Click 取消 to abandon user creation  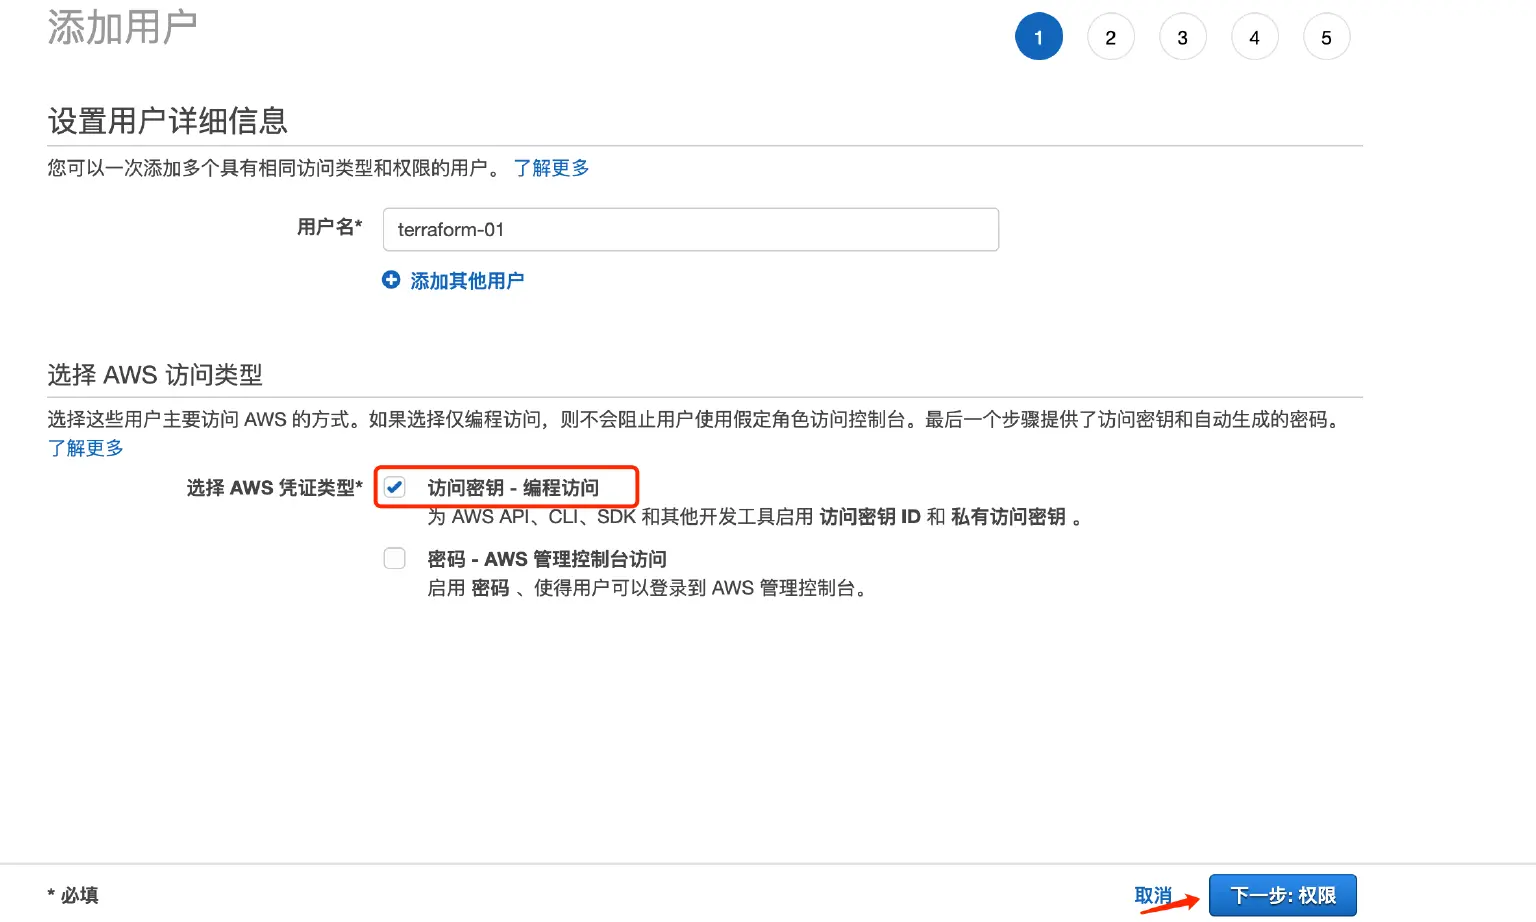click(x=1151, y=895)
